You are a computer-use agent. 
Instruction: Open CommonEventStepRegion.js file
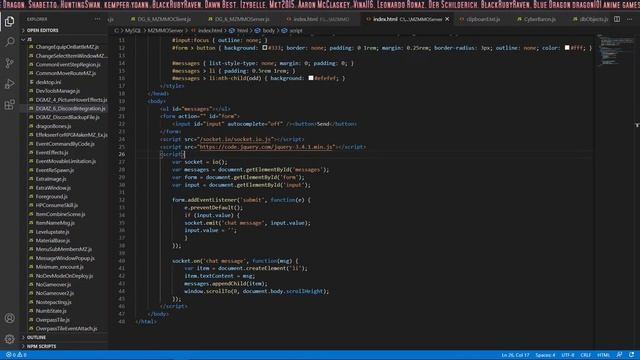tap(68, 64)
